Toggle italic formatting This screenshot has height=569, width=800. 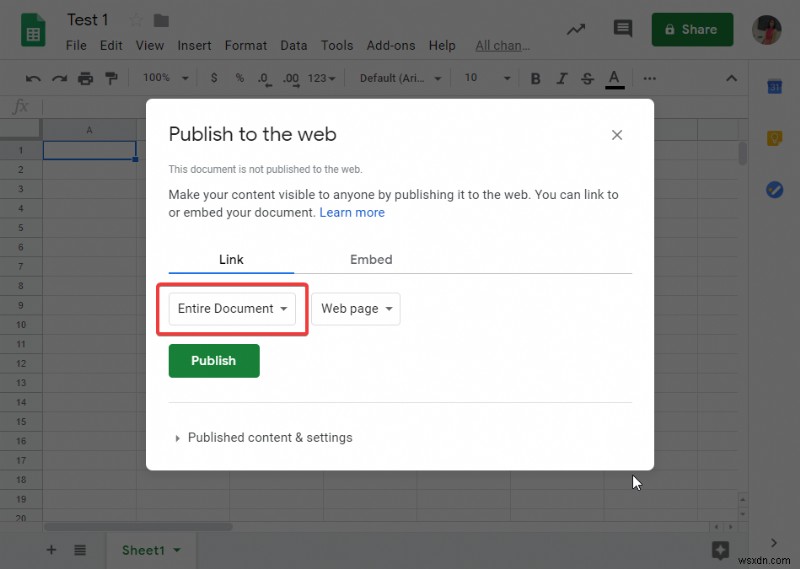pyautogui.click(x=562, y=78)
